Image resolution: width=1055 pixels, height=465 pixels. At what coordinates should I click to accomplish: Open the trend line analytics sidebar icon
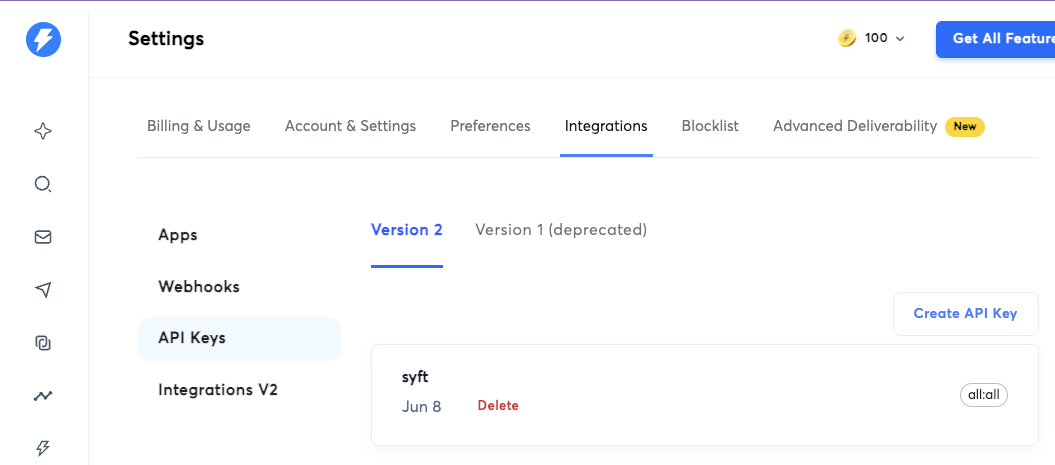tap(43, 396)
